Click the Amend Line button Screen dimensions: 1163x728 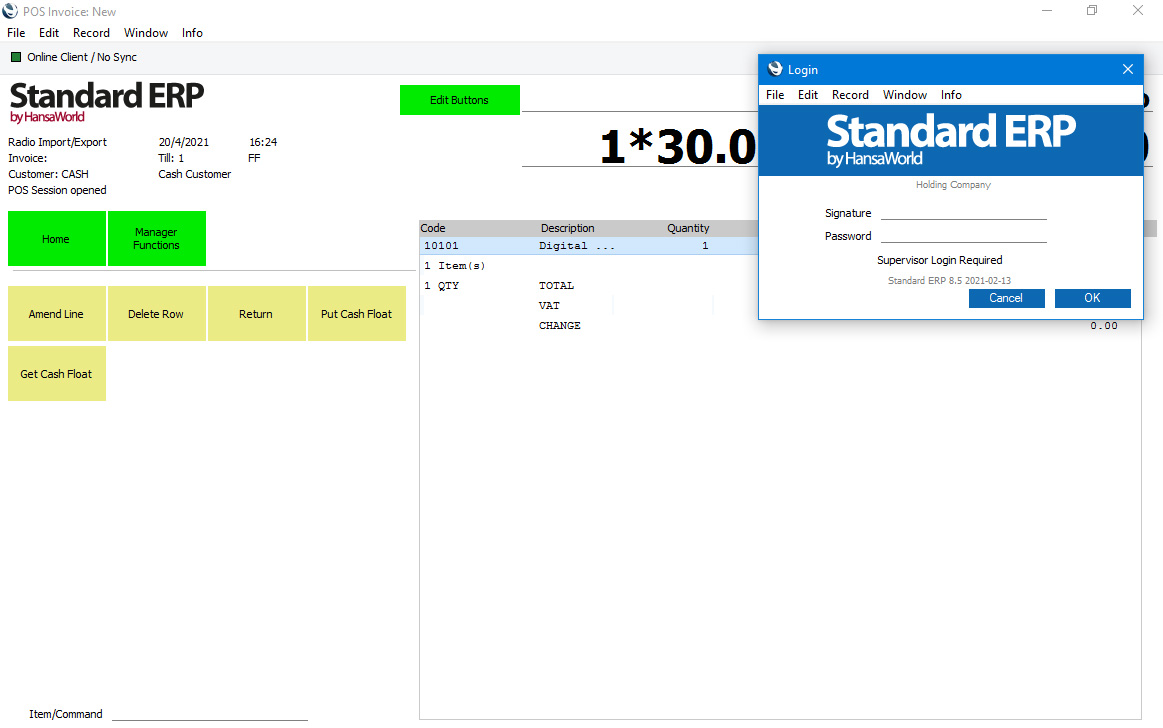[x=56, y=314]
